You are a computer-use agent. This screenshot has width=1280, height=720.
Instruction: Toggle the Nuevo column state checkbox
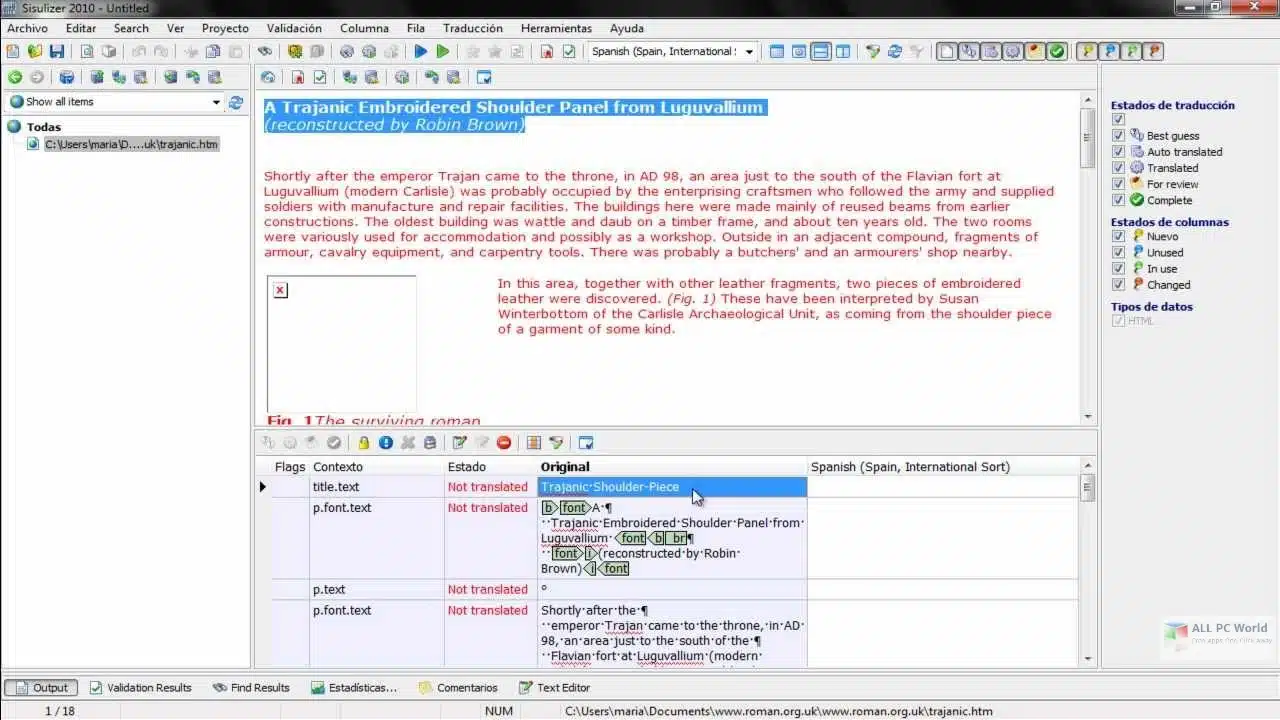click(x=1119, y=236)
